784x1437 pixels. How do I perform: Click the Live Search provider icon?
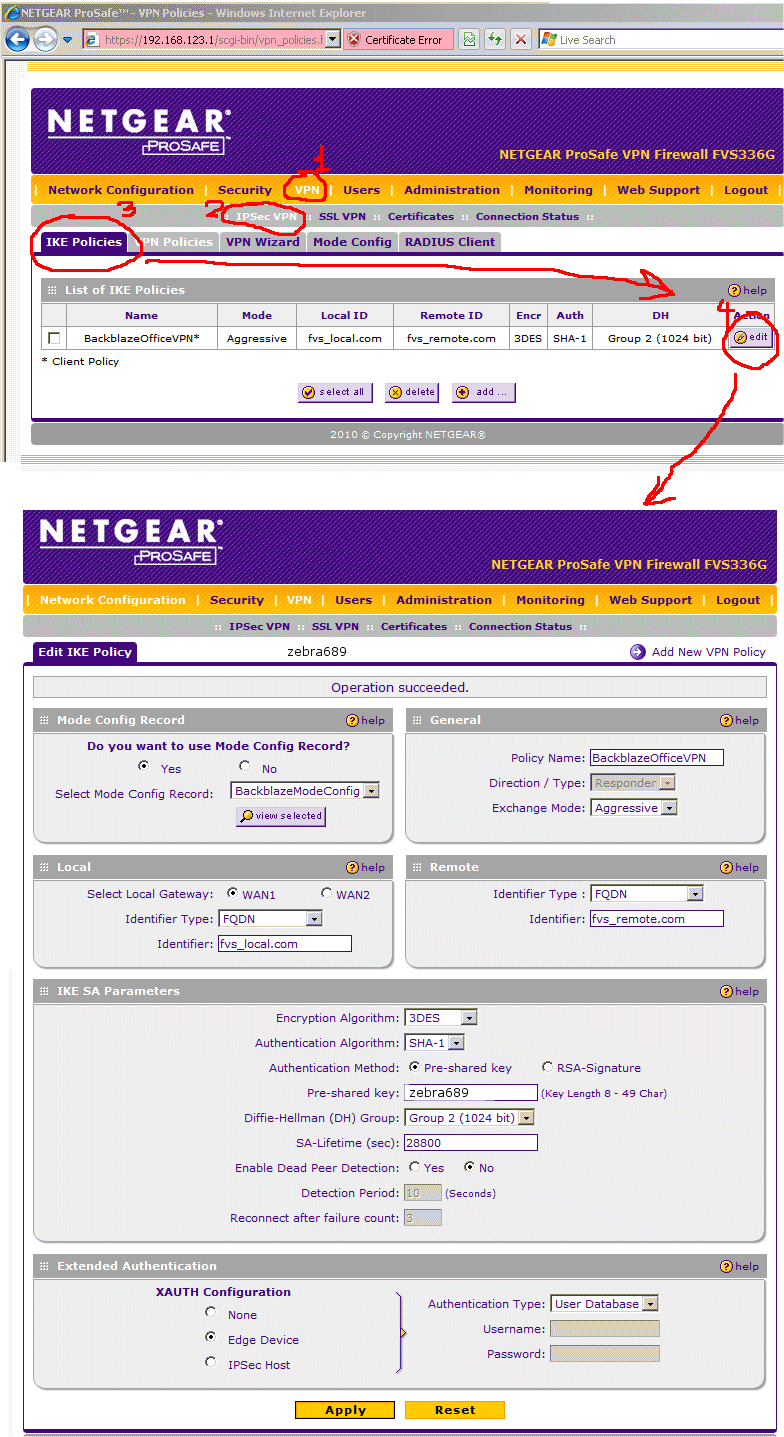click(549, 40)
